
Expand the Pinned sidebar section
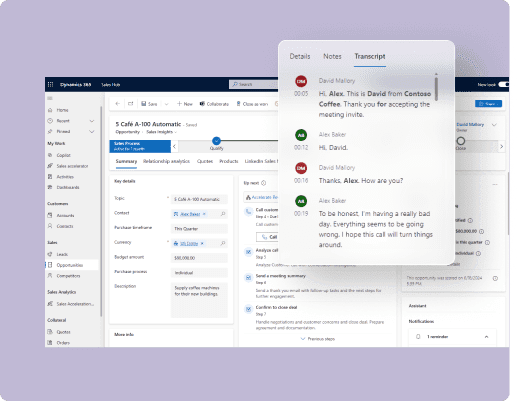click(92, 131)
